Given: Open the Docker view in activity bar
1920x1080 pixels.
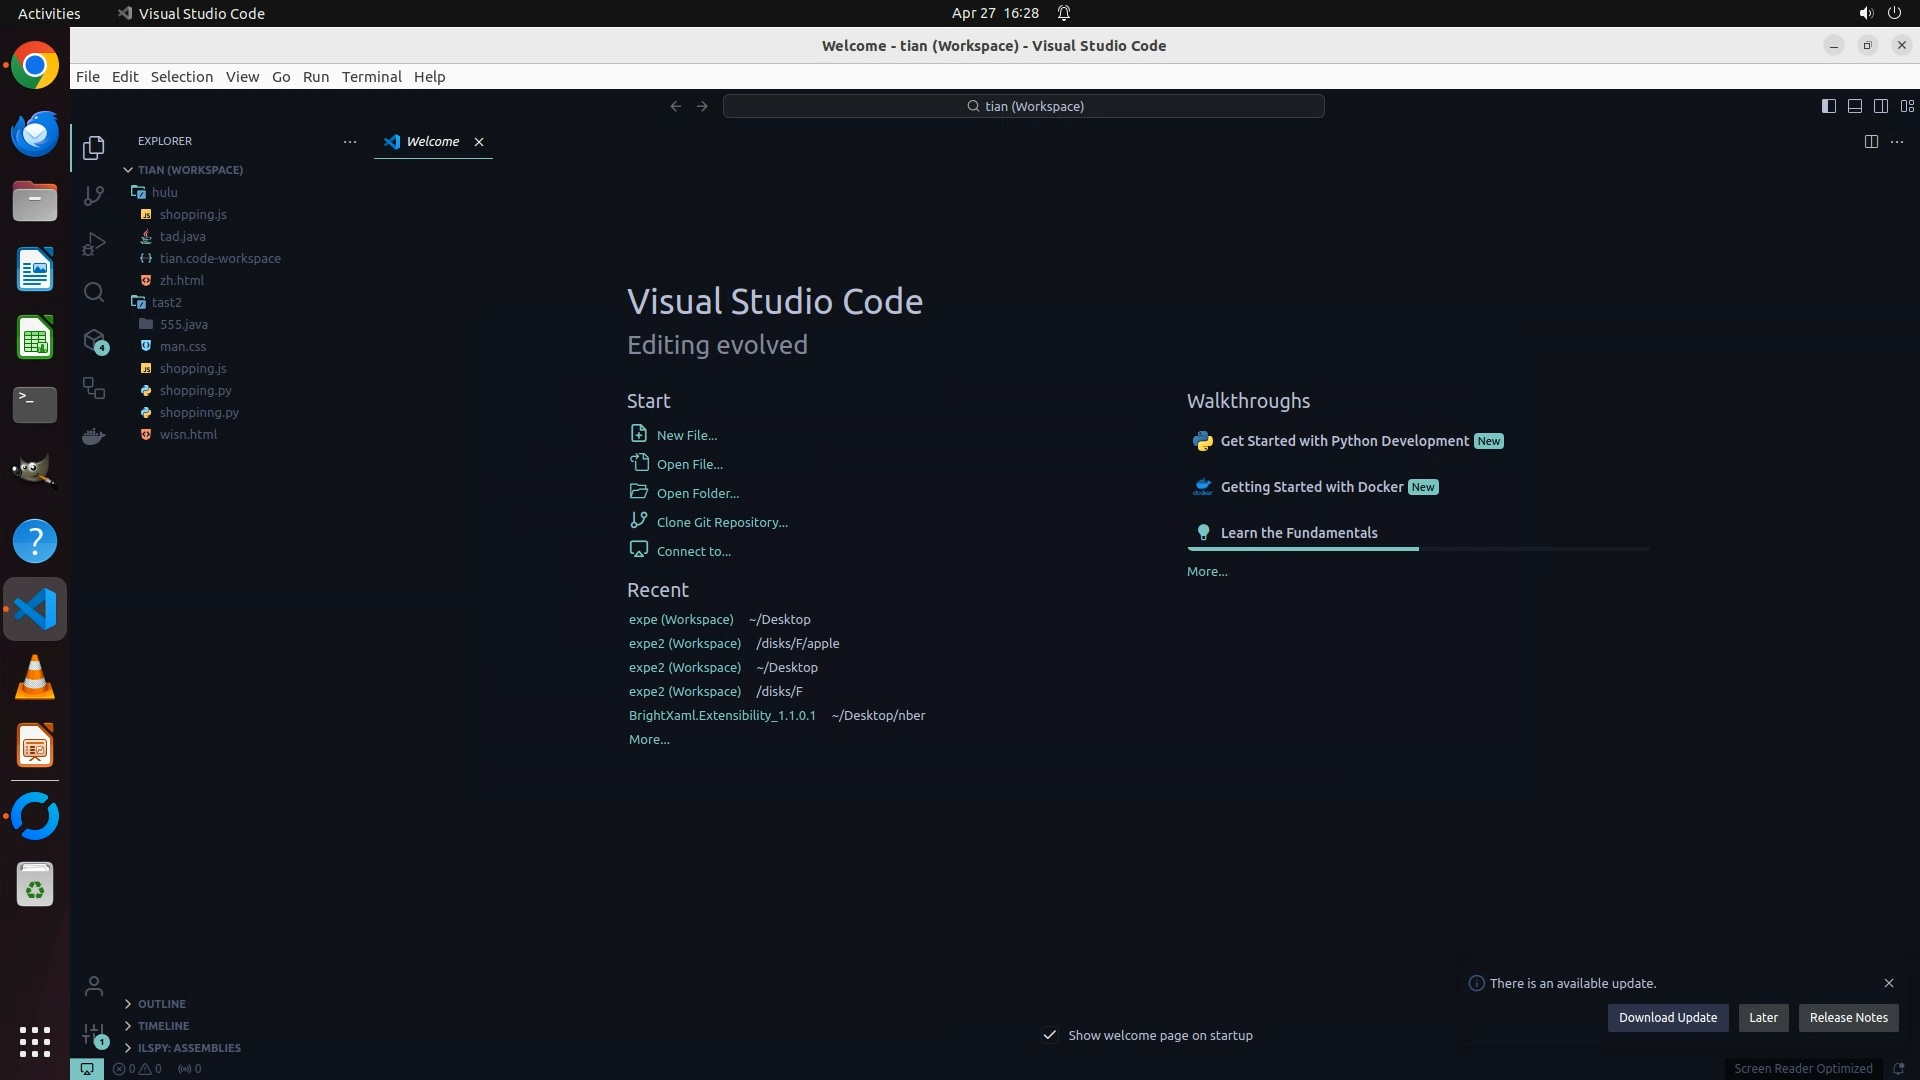Looking at the screenshot, I should coord(94,436).
